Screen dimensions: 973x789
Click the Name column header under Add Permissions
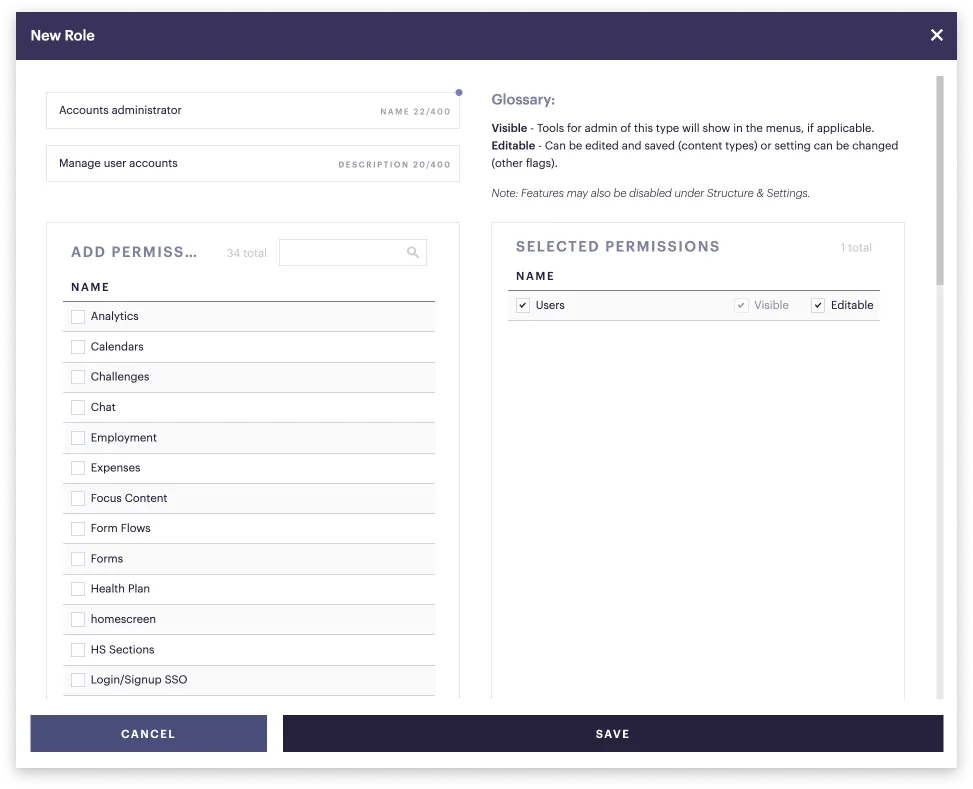point(90,287)
